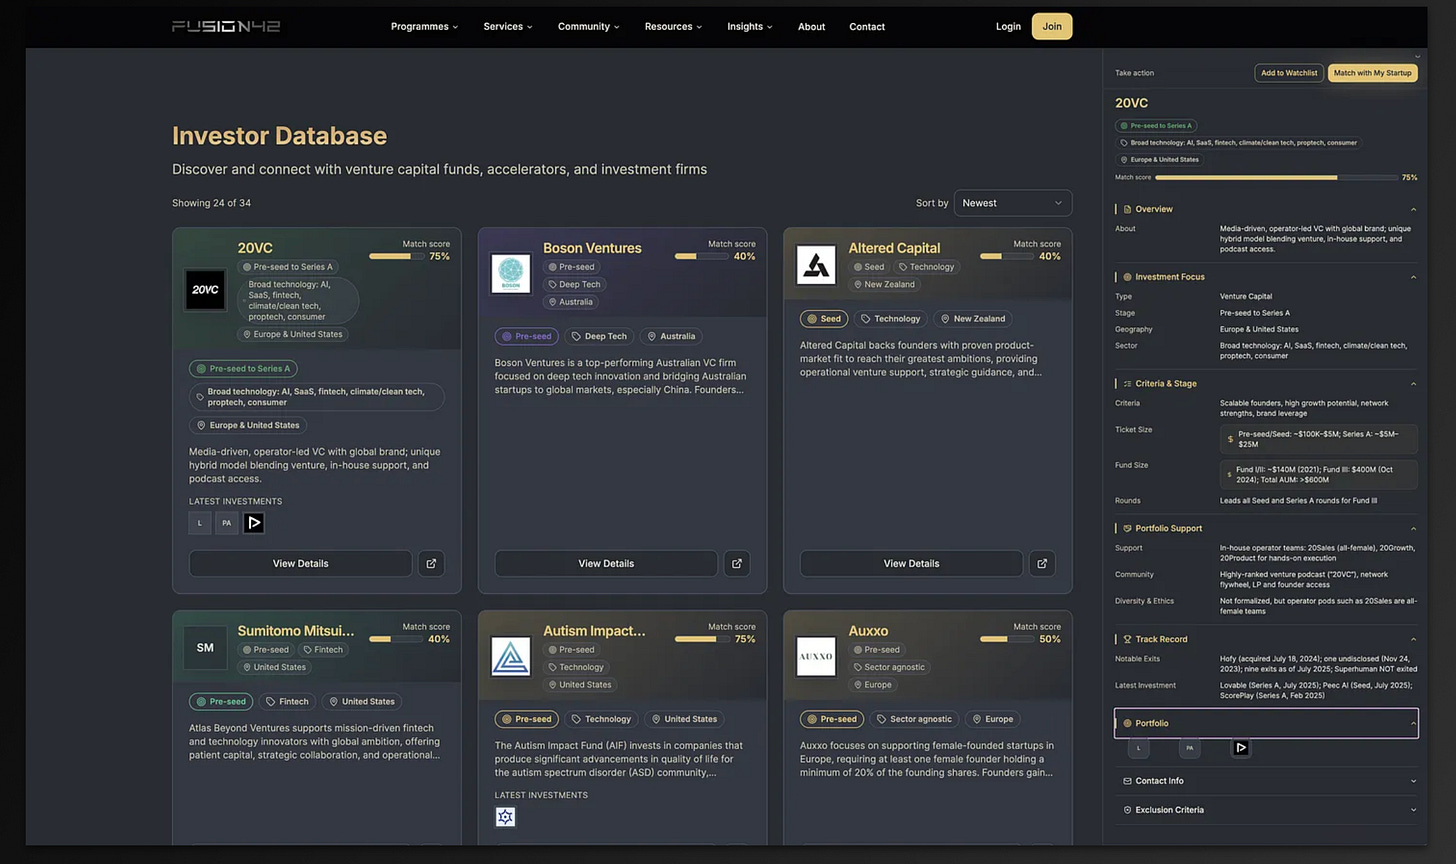Image resolution: width=1456 pixels, height=864 pixels.
Task: View Details of 20VC
Action: [x=300, y=563]
